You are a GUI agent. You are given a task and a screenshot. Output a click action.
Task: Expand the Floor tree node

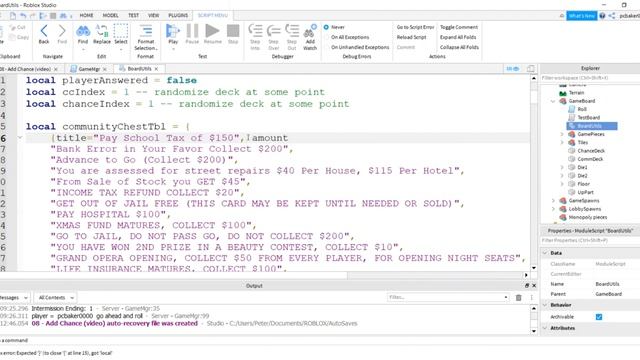click(562, 184)
